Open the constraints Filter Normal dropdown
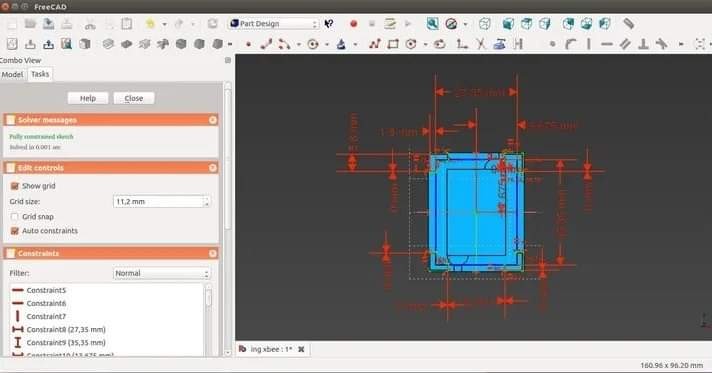 click(x=162, y=274)
